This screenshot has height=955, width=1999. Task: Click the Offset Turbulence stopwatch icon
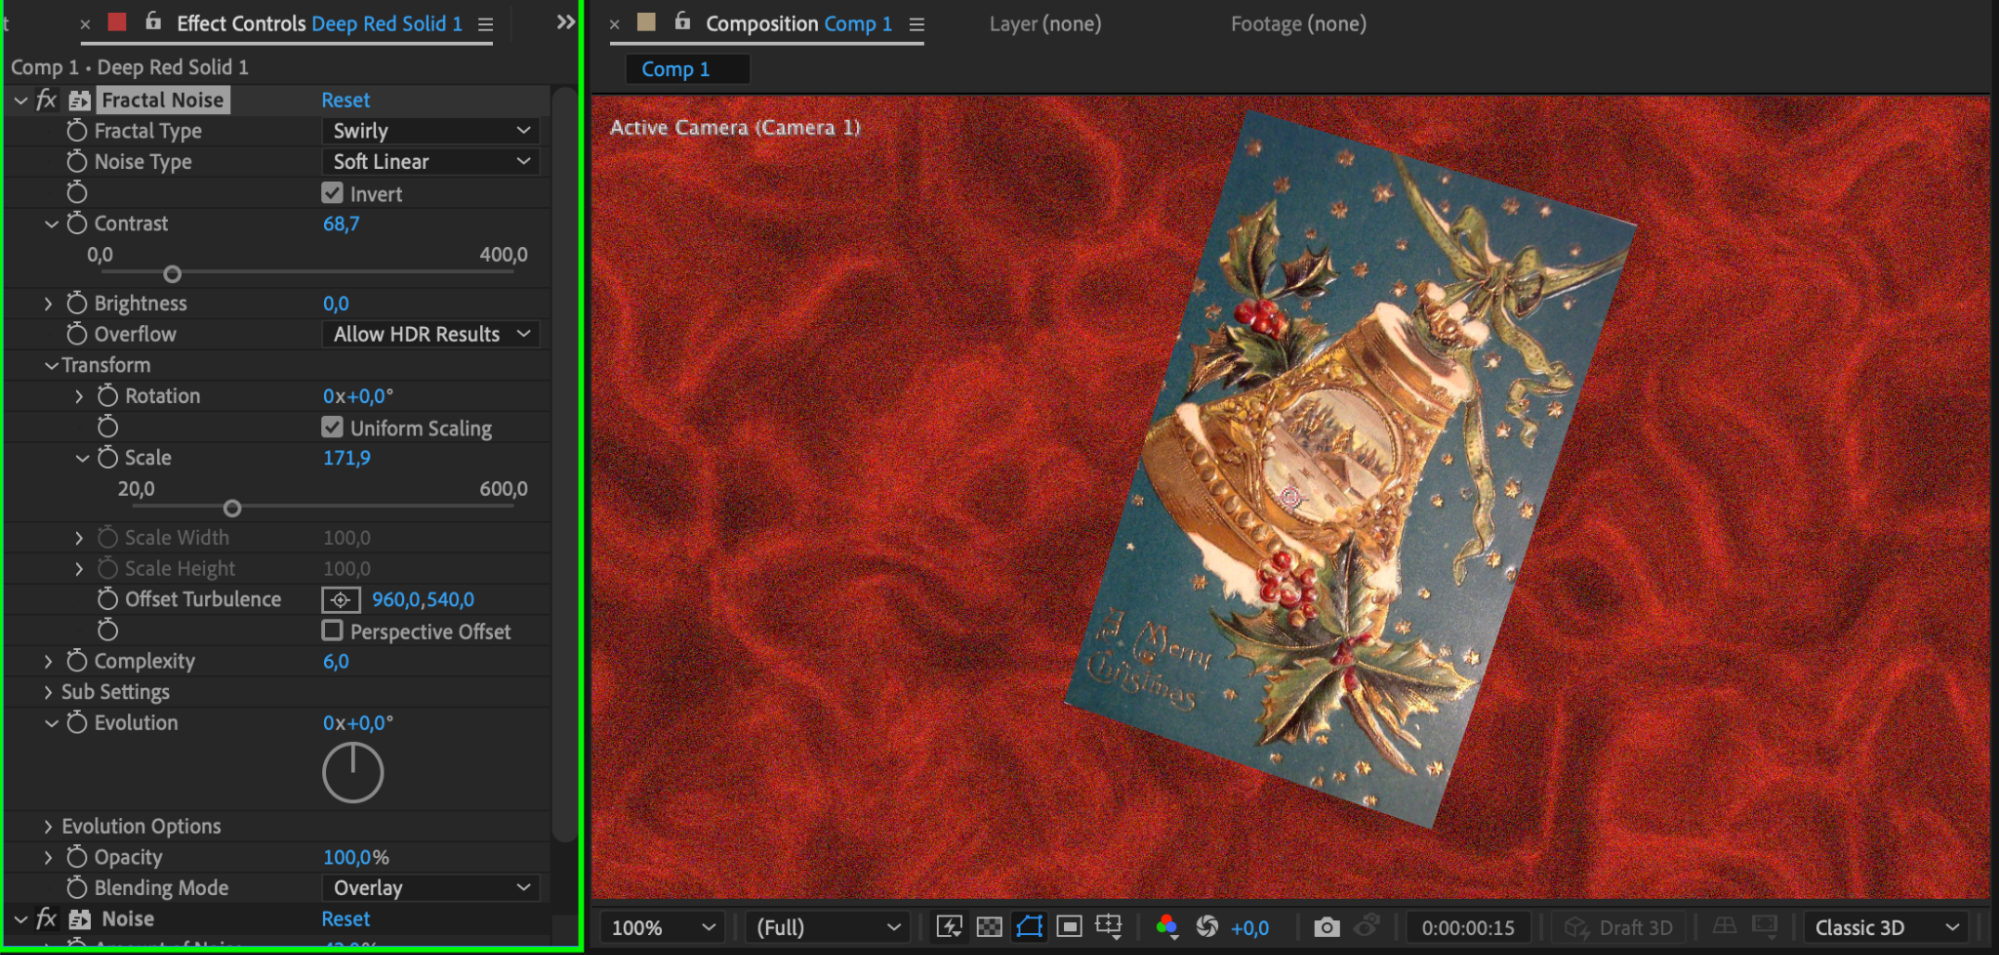(x=108, y=599)
